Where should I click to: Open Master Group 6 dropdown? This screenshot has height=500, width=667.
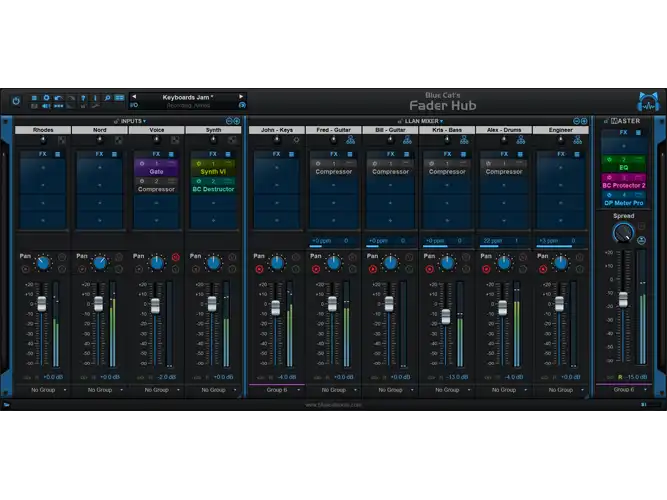[x=624, y=390]
